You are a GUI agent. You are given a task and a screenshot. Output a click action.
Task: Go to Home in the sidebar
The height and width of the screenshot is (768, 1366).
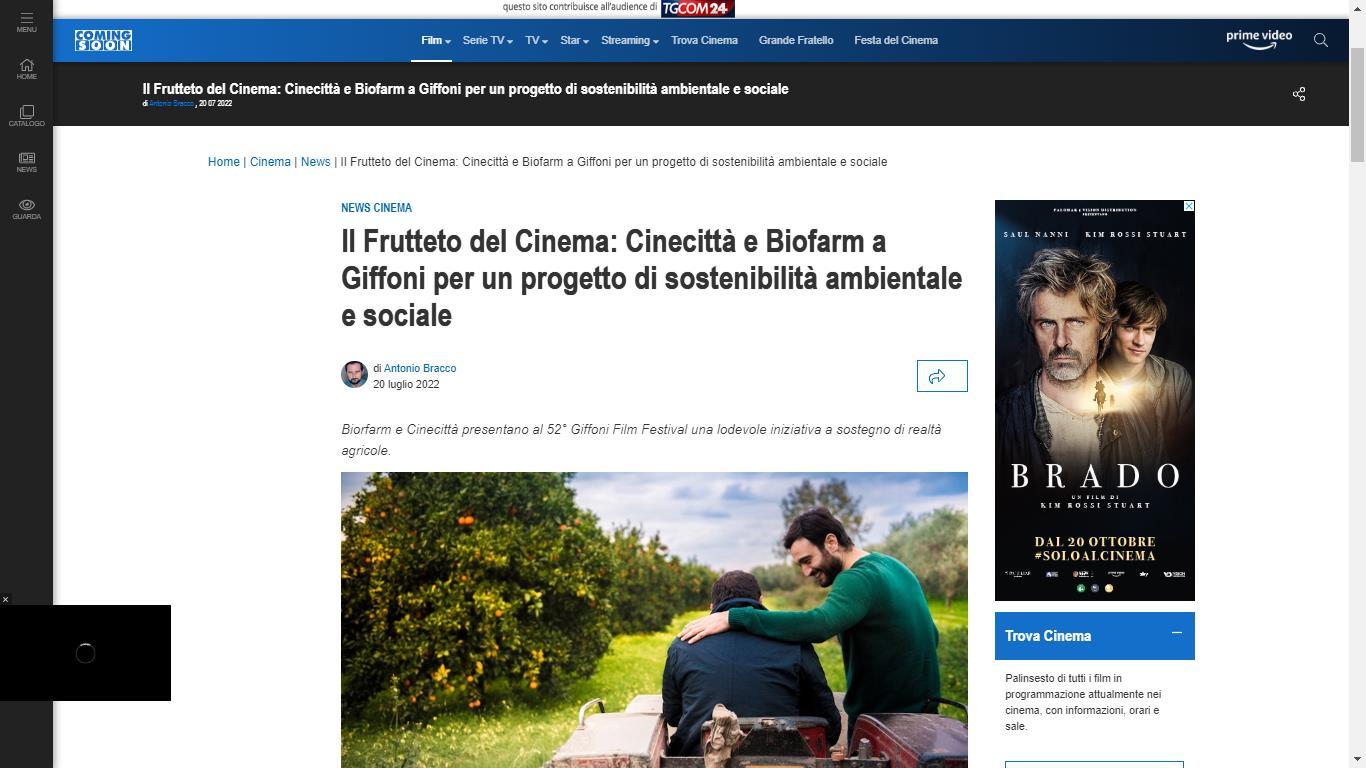tap(26, 69)
